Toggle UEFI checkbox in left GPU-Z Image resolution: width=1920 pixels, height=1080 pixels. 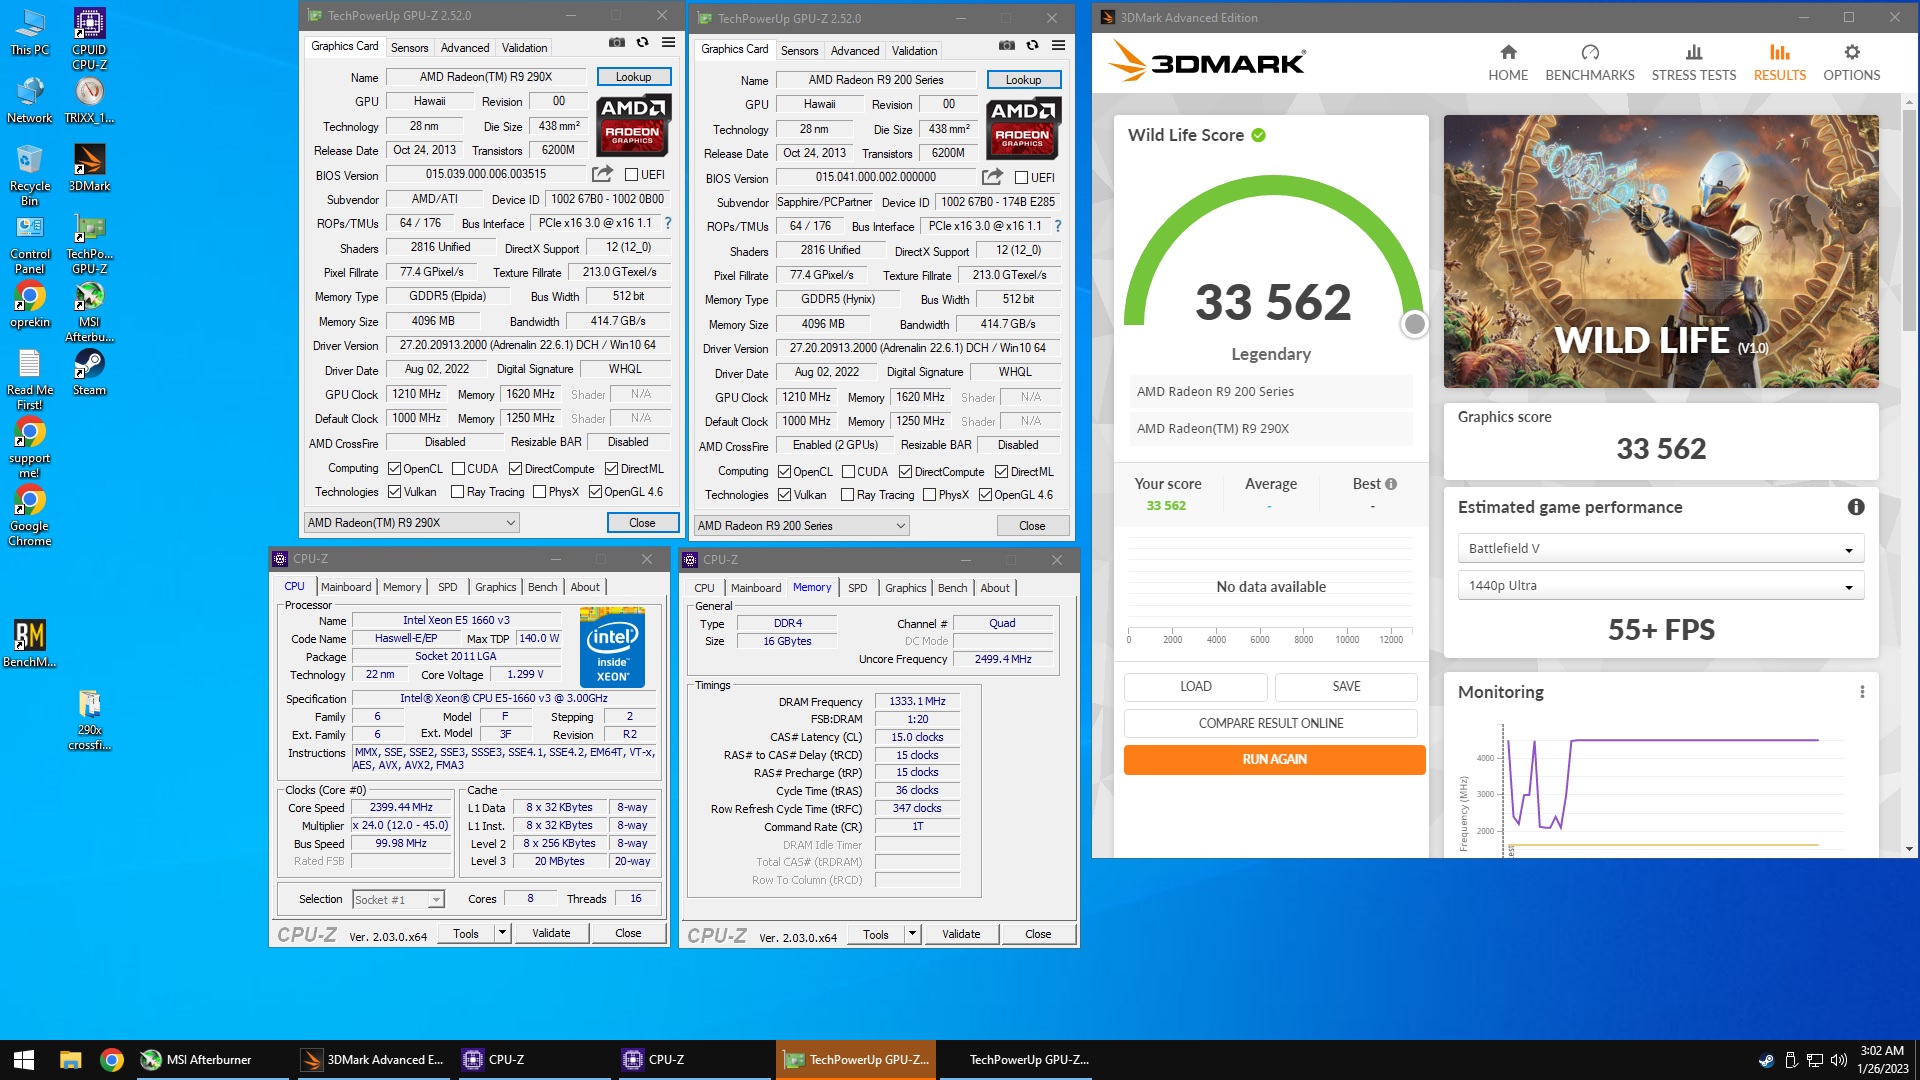click(632, 175)
